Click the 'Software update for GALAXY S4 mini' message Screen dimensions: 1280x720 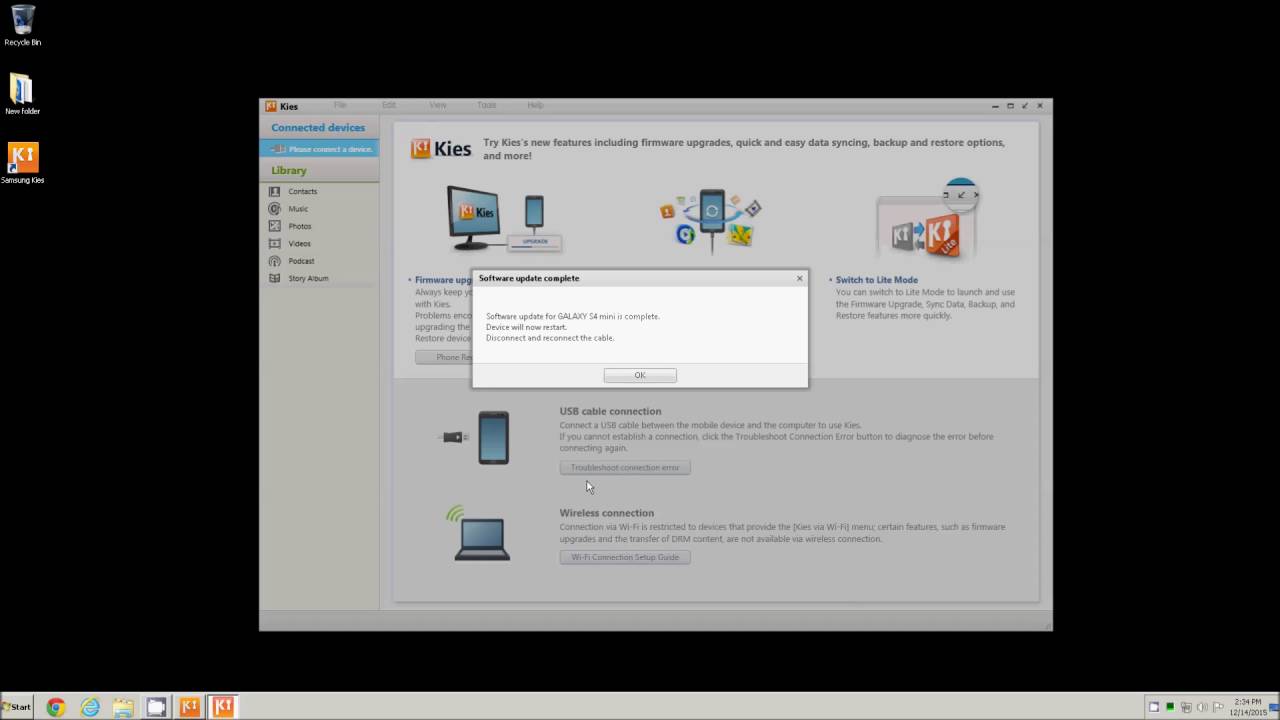(573, 316)
